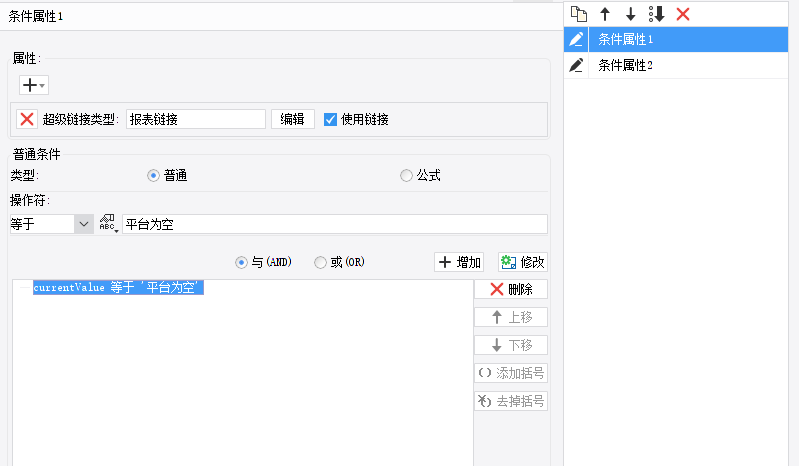Select the 普通 type radio button
This screenshot has width=799, height=466.
(153, 176)
